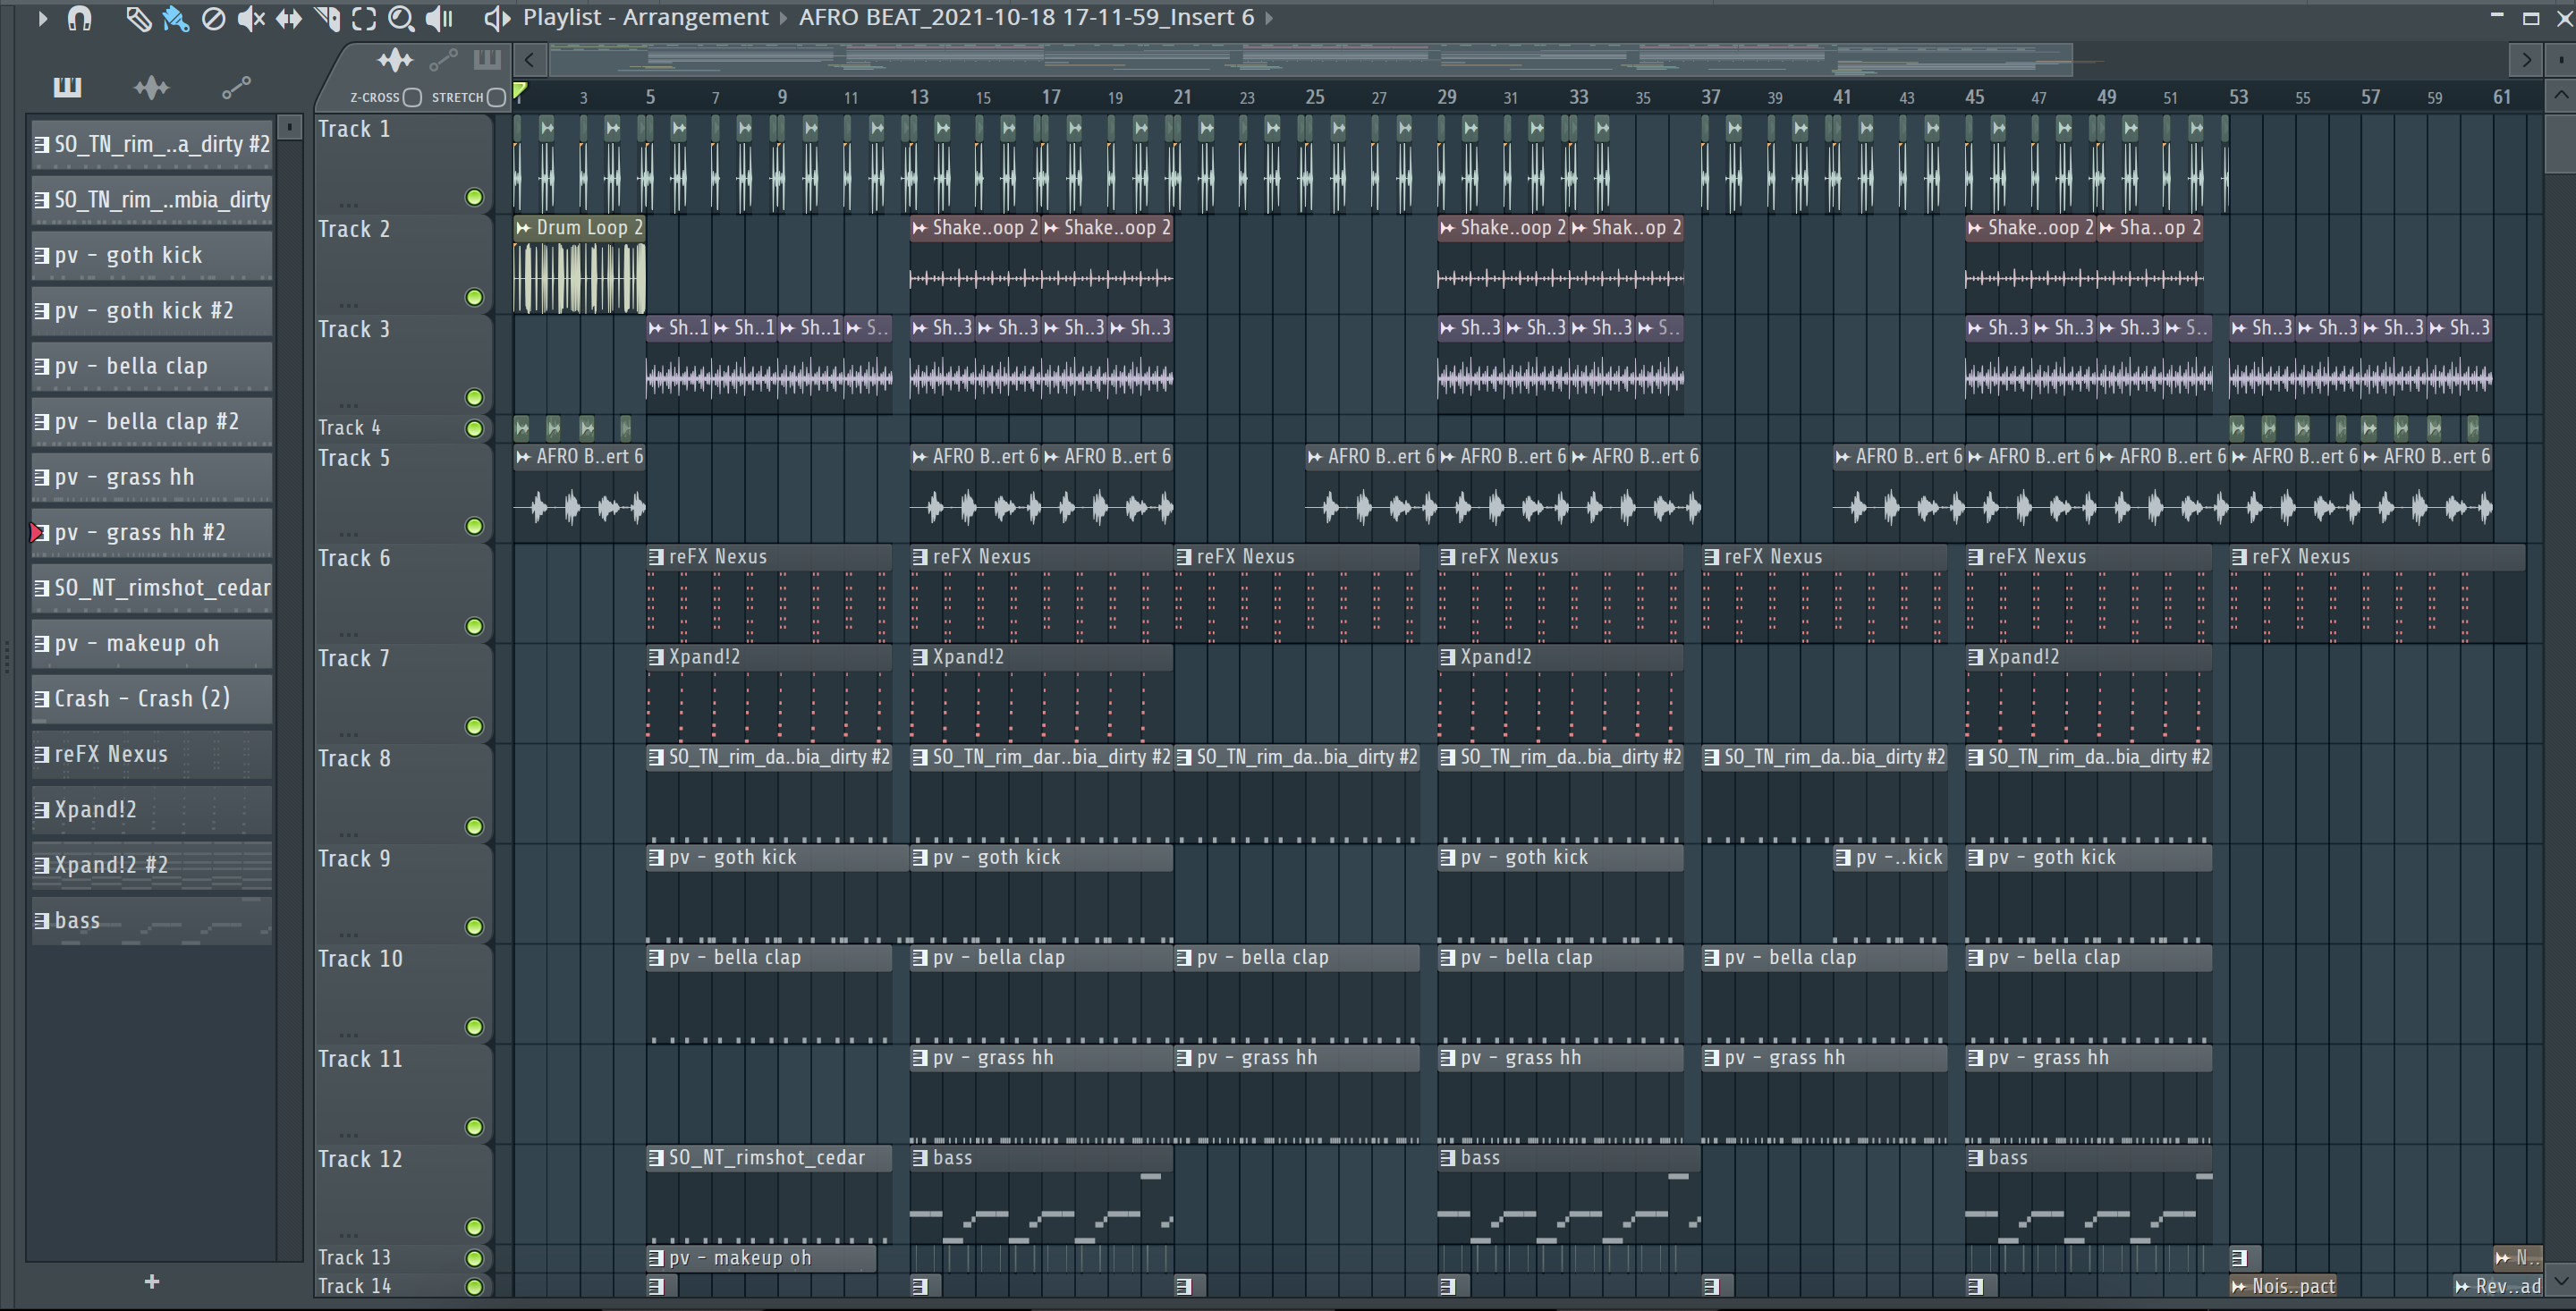The width and height of the screenshot is (2576, 1311).
Task: Enable the Z-CROSS checkbox
Action: click(x=412, y=97)
